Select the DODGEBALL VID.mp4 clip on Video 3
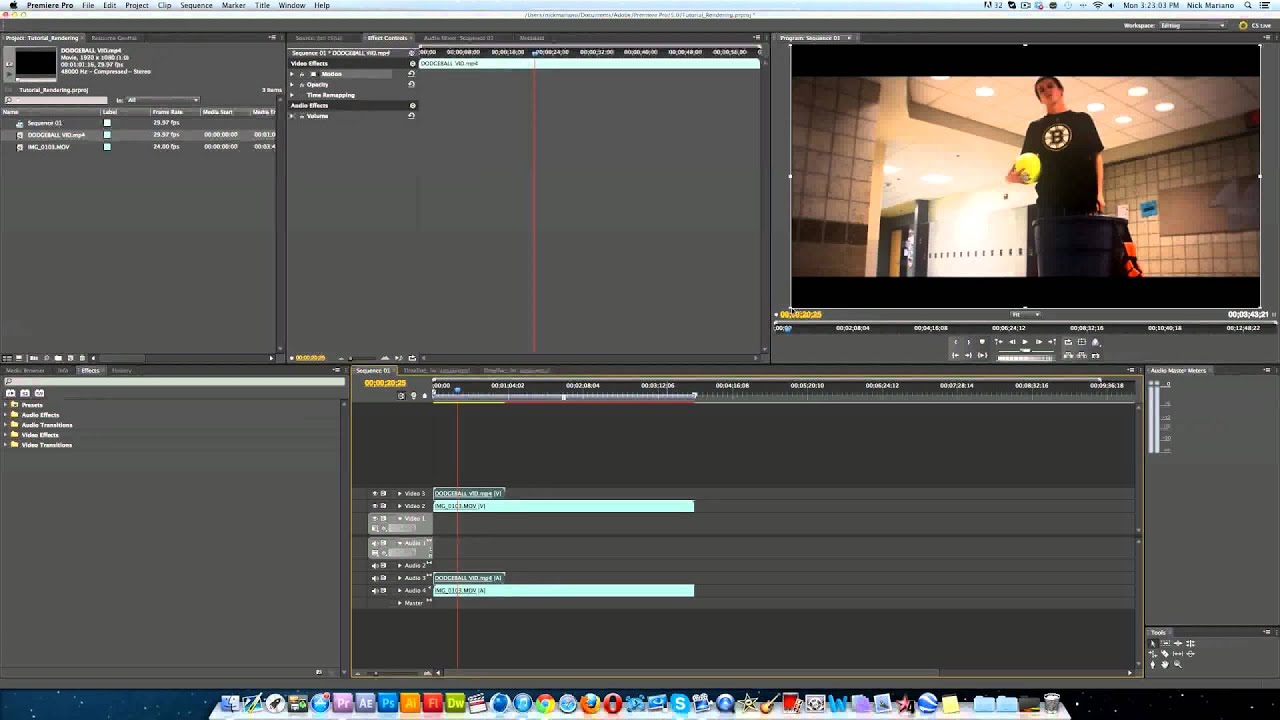Viewport: 1280px width, 720px height. [468, 493]
